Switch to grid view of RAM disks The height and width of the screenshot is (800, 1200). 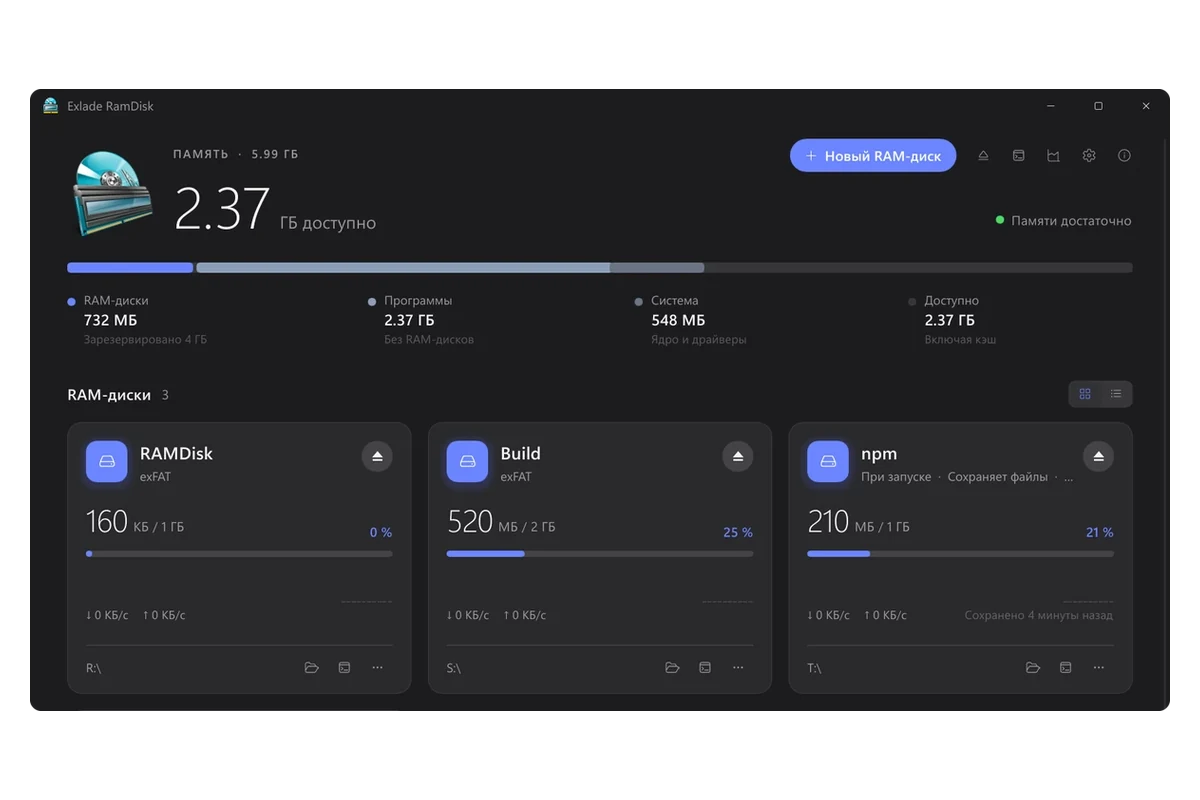tap(1085, 394)
